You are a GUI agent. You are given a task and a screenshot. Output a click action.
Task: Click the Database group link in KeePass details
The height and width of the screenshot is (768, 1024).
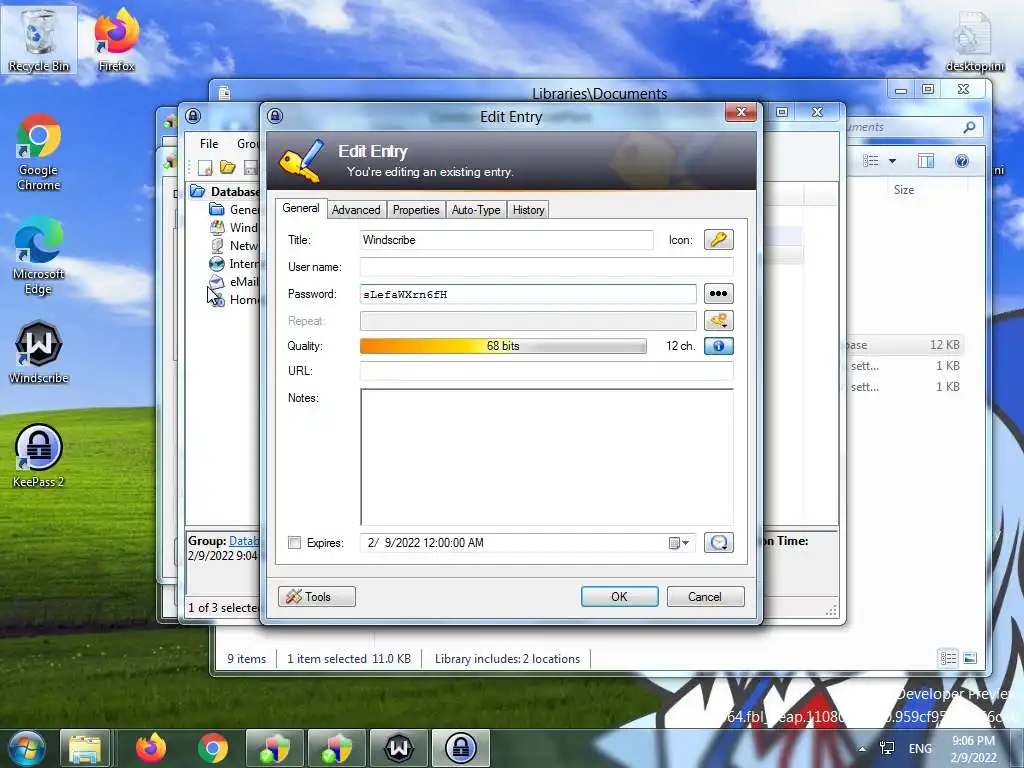[x=244, y=541]
